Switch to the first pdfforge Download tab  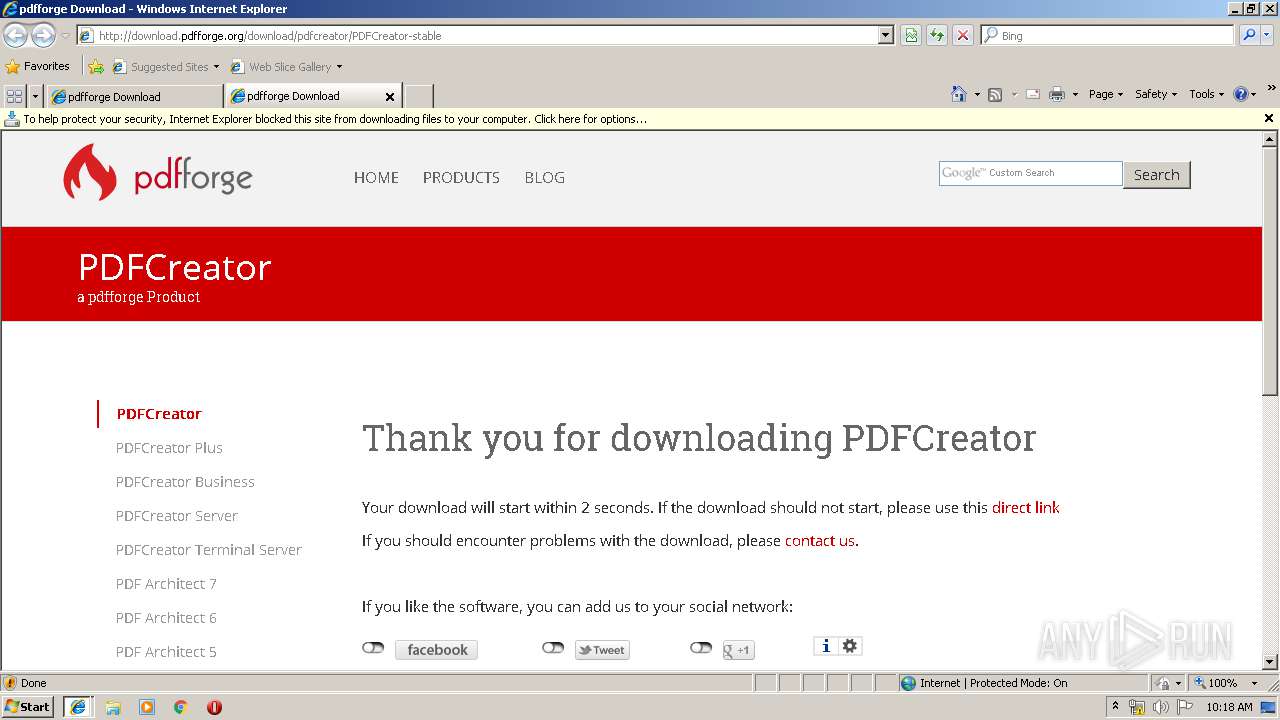[135, 97]
